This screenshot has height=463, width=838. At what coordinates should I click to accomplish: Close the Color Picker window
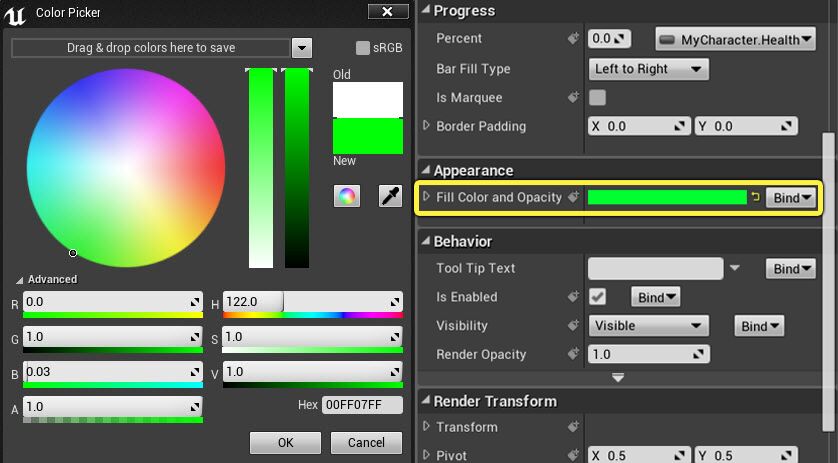388,11
